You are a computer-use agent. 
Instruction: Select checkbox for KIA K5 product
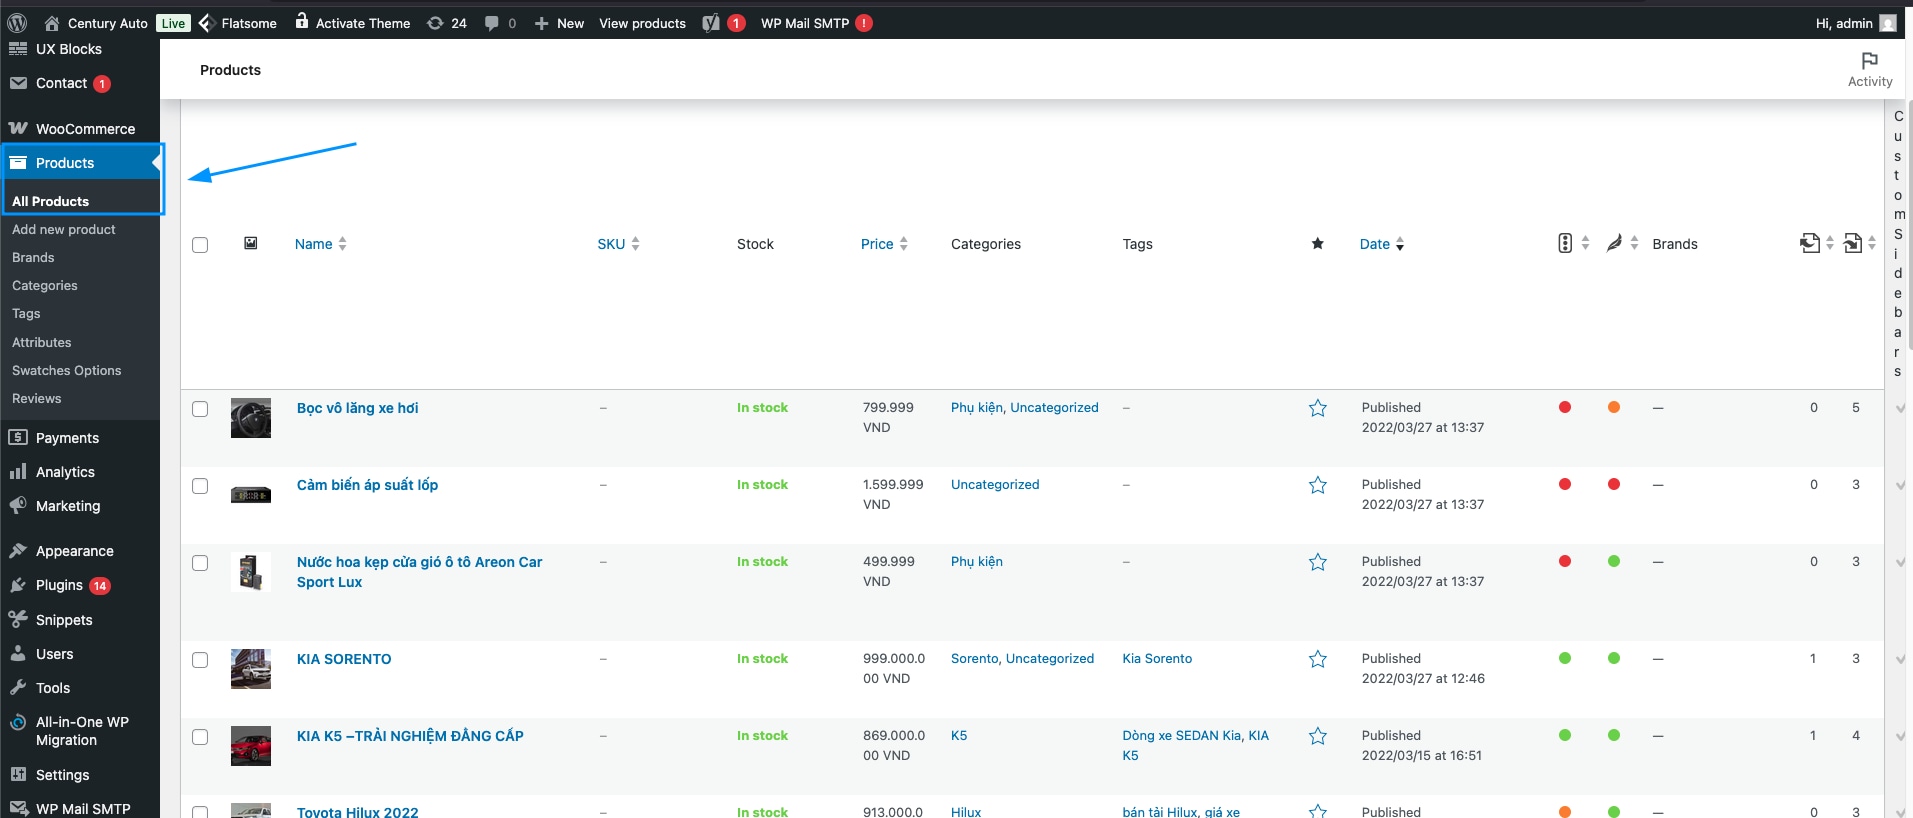click(200, 737)
